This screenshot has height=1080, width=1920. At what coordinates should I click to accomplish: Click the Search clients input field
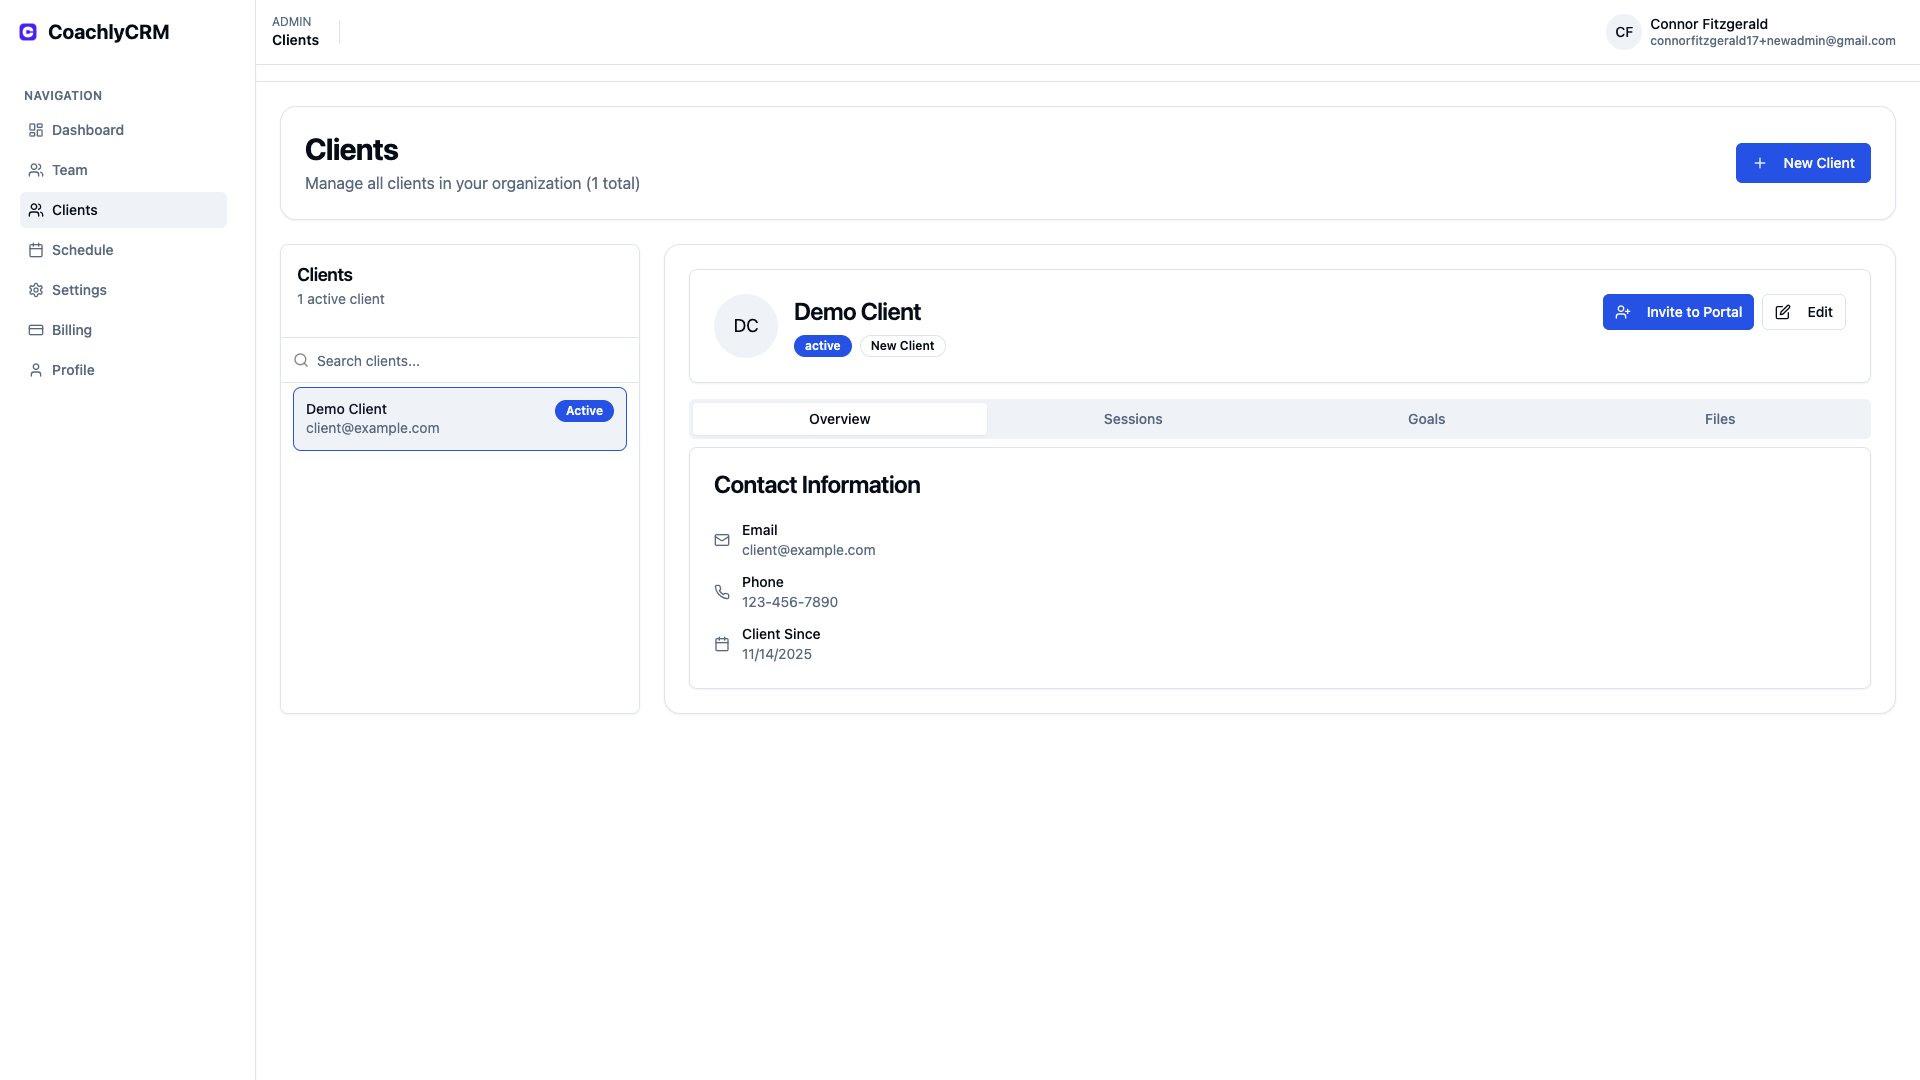click(x=400, y=360)
